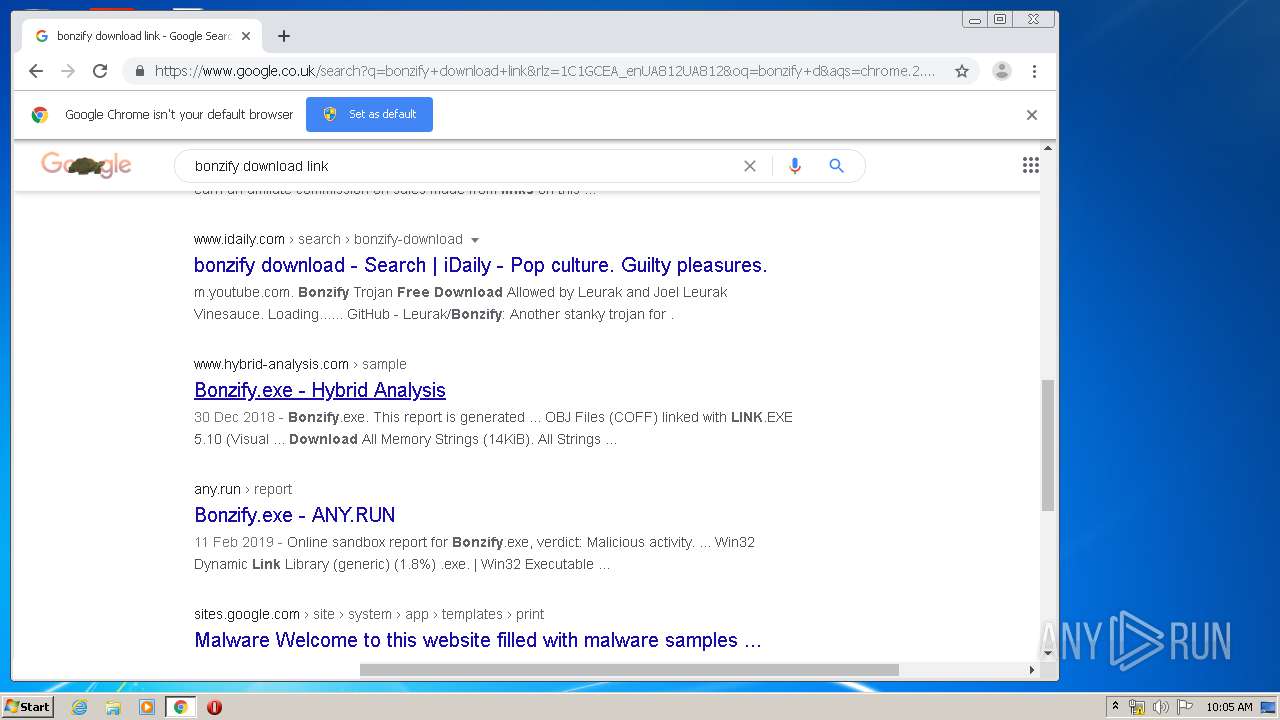Go back to the previous page
The height and width of the screenshot is (720, 1280).
coord(36,71)
